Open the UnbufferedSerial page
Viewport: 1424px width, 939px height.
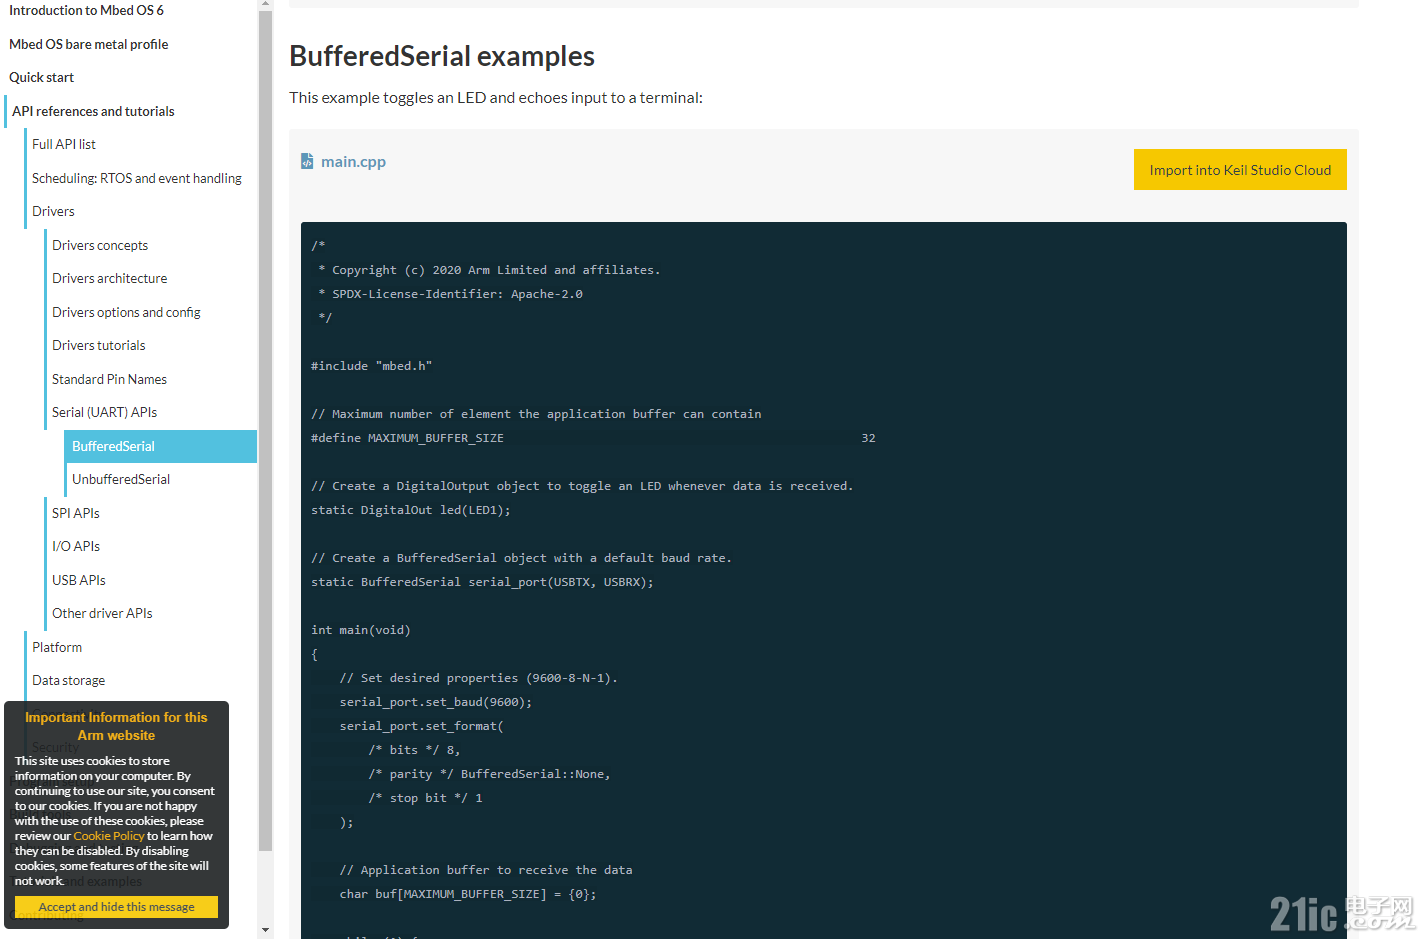tap(121, 479)
